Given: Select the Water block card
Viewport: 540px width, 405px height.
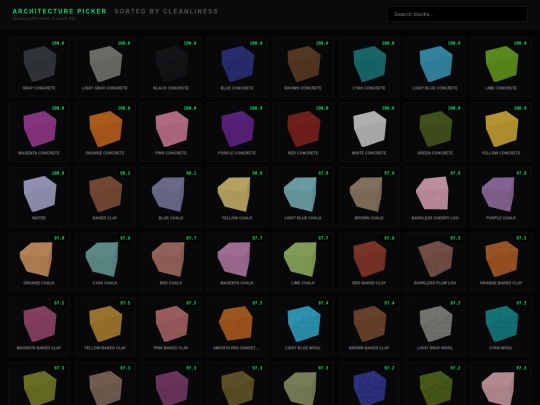Looking at the screenshot, I should click(x=39, y=197).
